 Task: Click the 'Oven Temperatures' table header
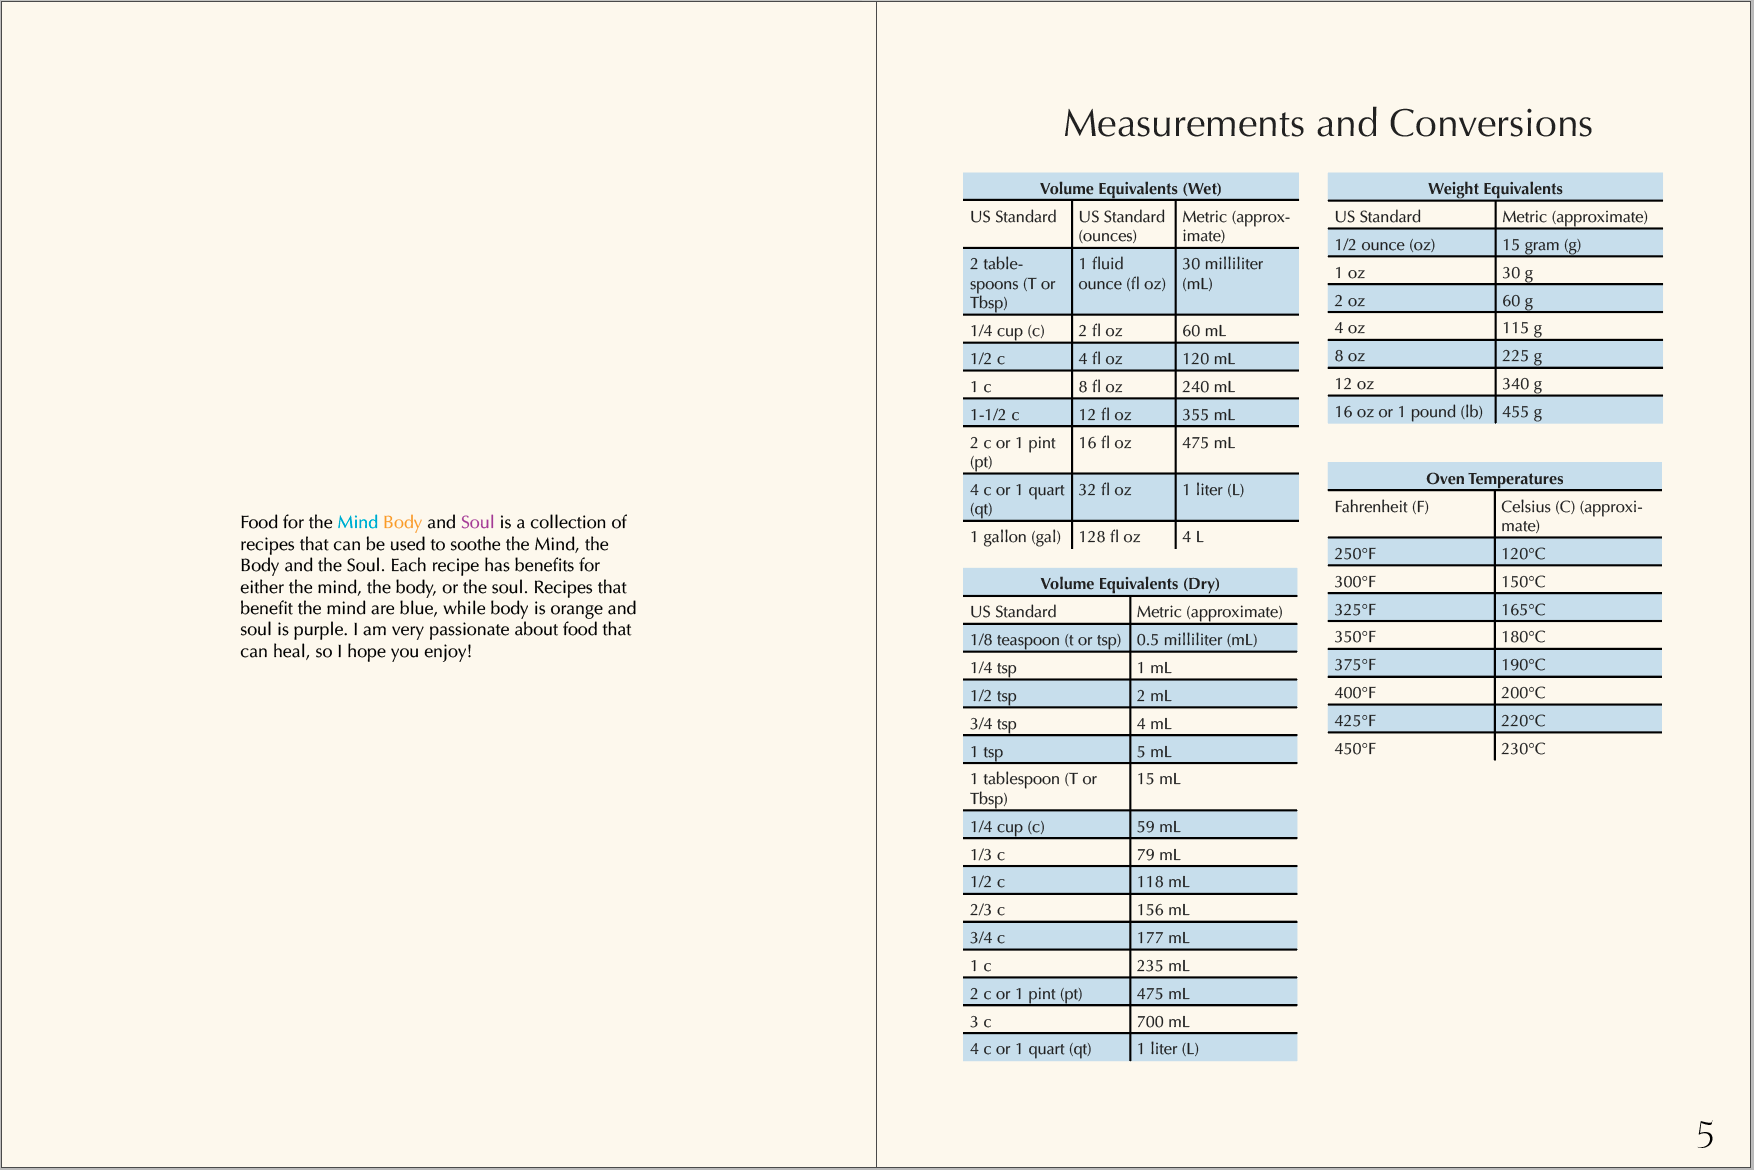(1495, 478)
